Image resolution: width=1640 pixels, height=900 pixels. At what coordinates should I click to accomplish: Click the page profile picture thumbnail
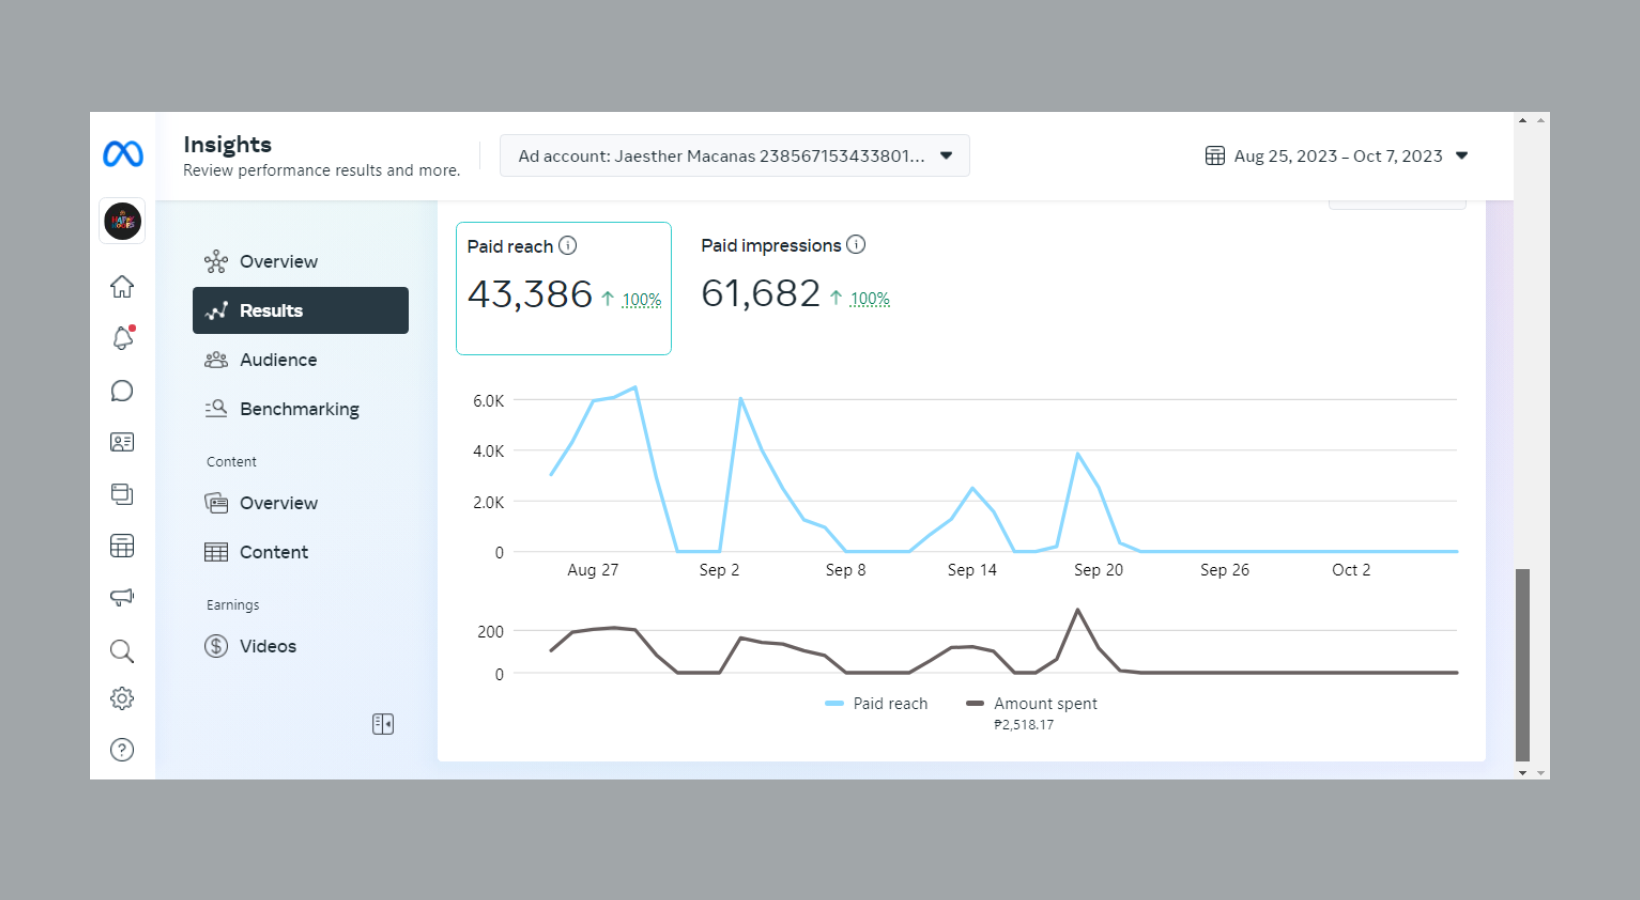pos(122,221)
